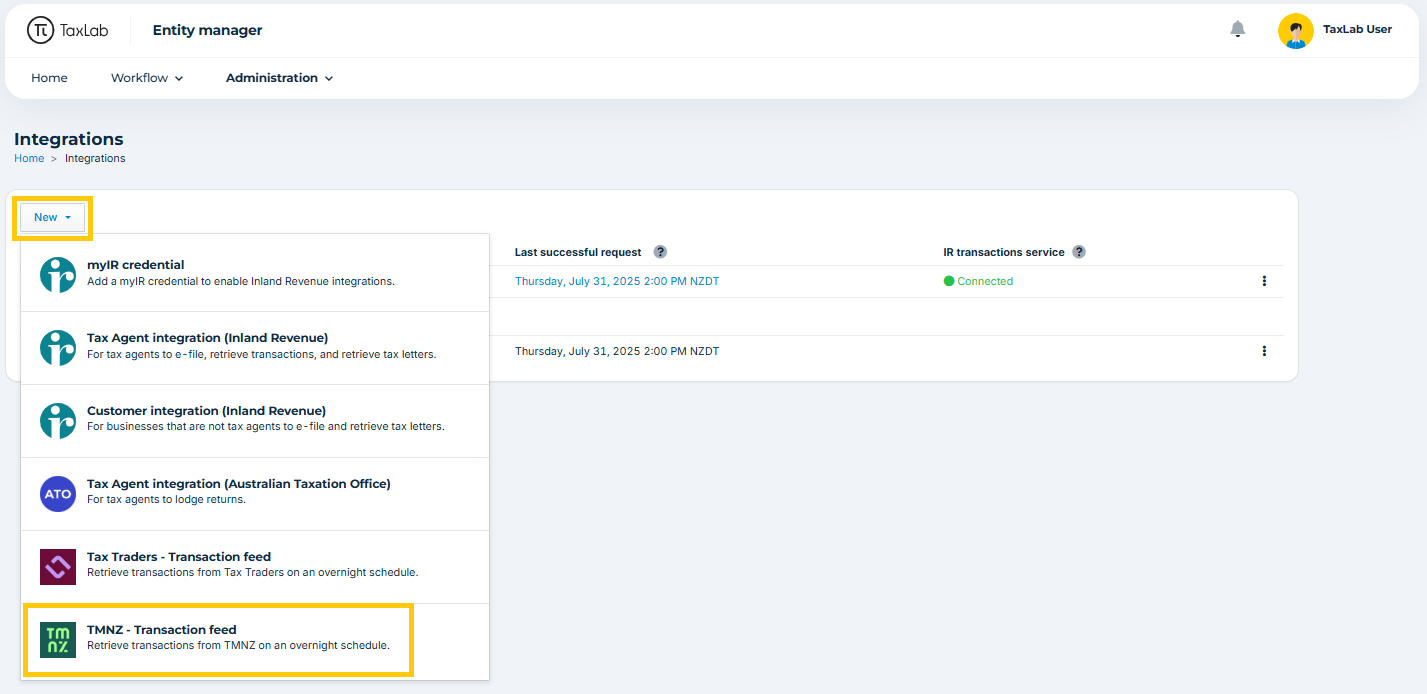
Task: Click the ATO logo icon
Action: [58, 493]
